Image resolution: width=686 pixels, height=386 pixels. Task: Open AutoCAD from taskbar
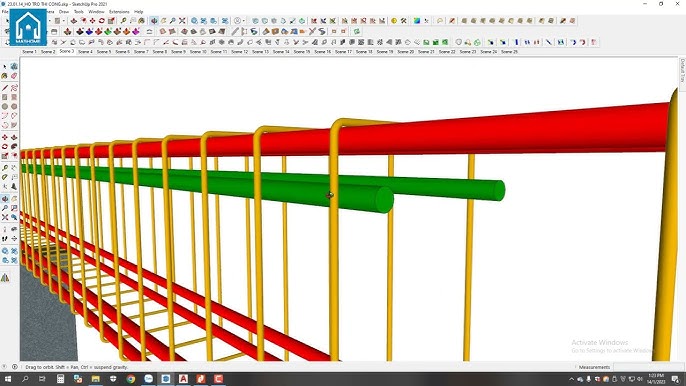pyautogui.click(x=183, y=379)
